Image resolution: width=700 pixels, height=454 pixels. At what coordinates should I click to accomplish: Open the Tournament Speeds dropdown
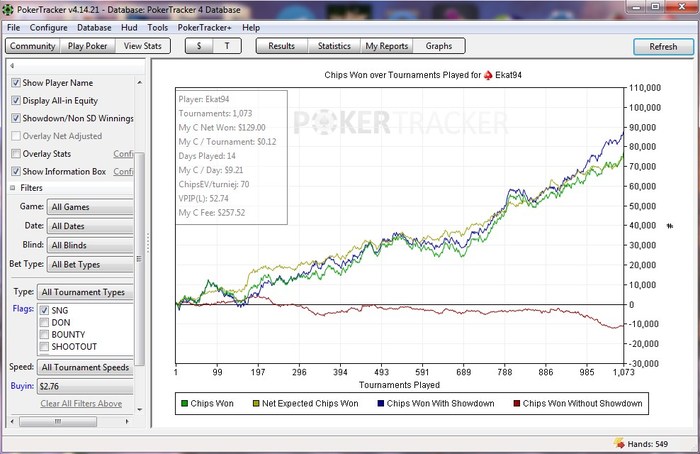[x=85, y=367]
